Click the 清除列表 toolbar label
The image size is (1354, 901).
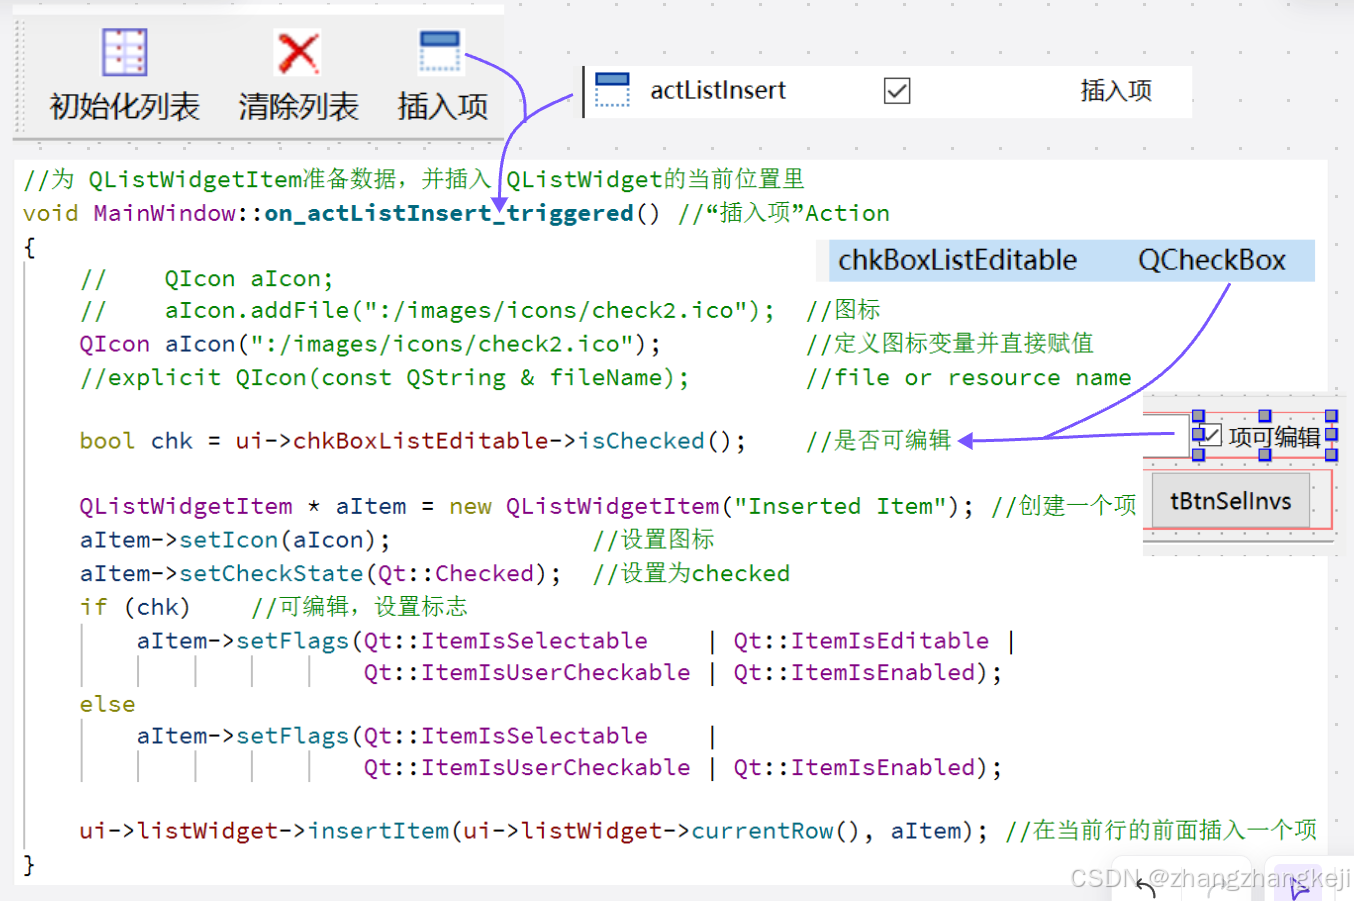point(298,106)
